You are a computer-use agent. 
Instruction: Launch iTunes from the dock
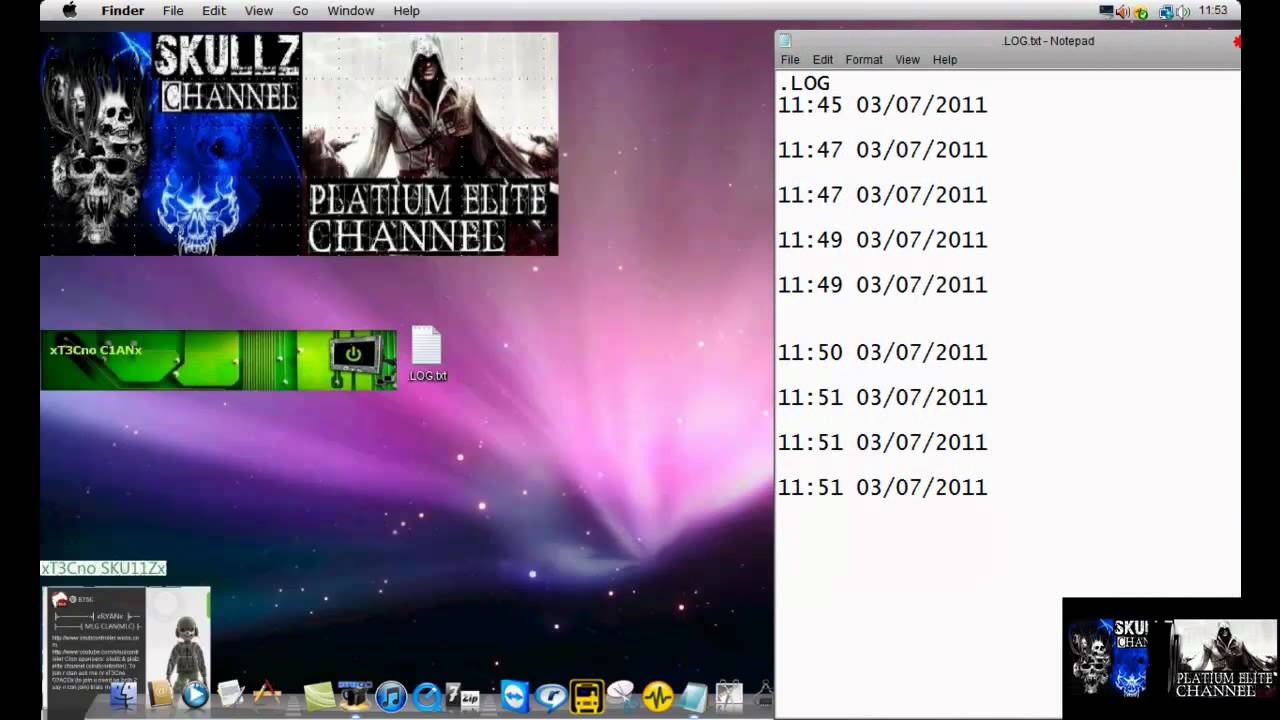[391, 696]
